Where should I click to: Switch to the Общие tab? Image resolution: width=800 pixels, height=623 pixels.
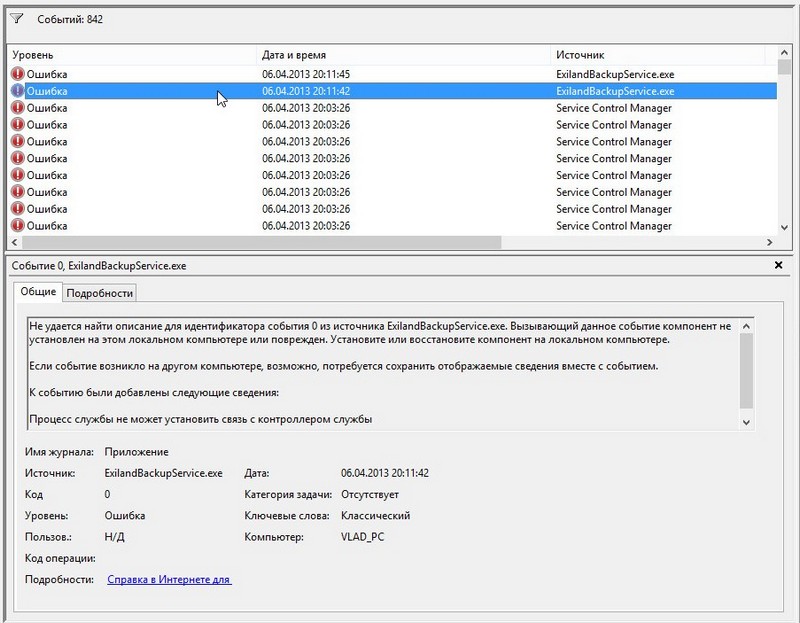[x=38, y=292]
